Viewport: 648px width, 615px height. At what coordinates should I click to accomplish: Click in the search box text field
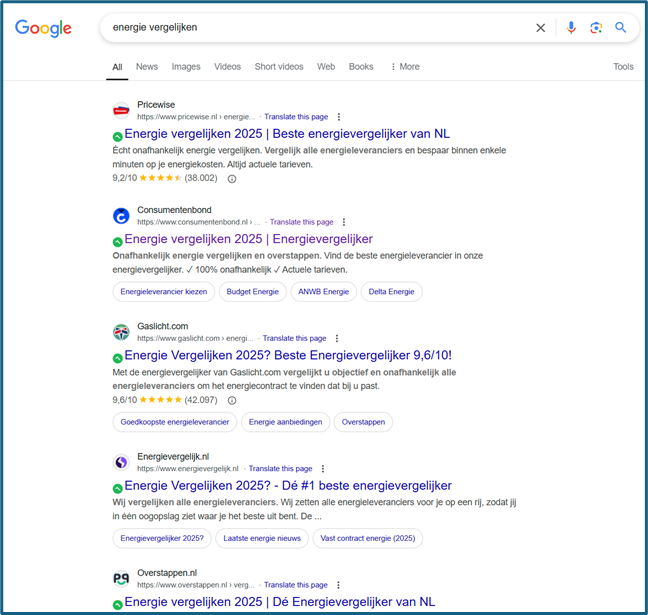click(318, 28)
